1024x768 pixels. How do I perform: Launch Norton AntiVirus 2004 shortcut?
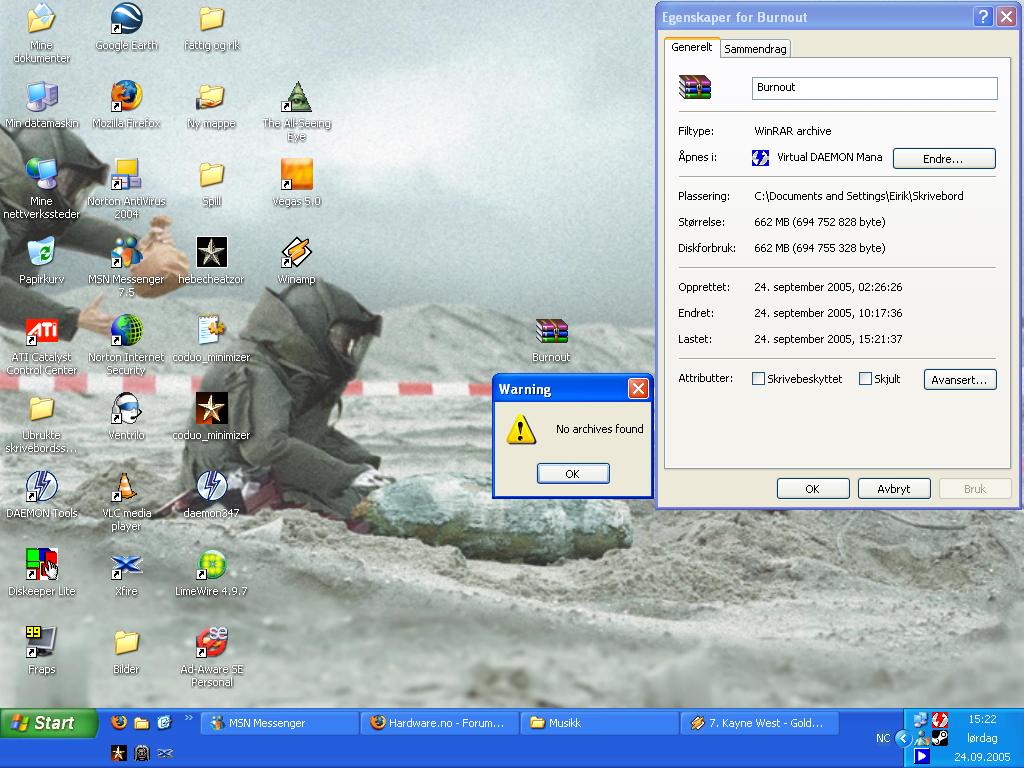coord(126,188)
